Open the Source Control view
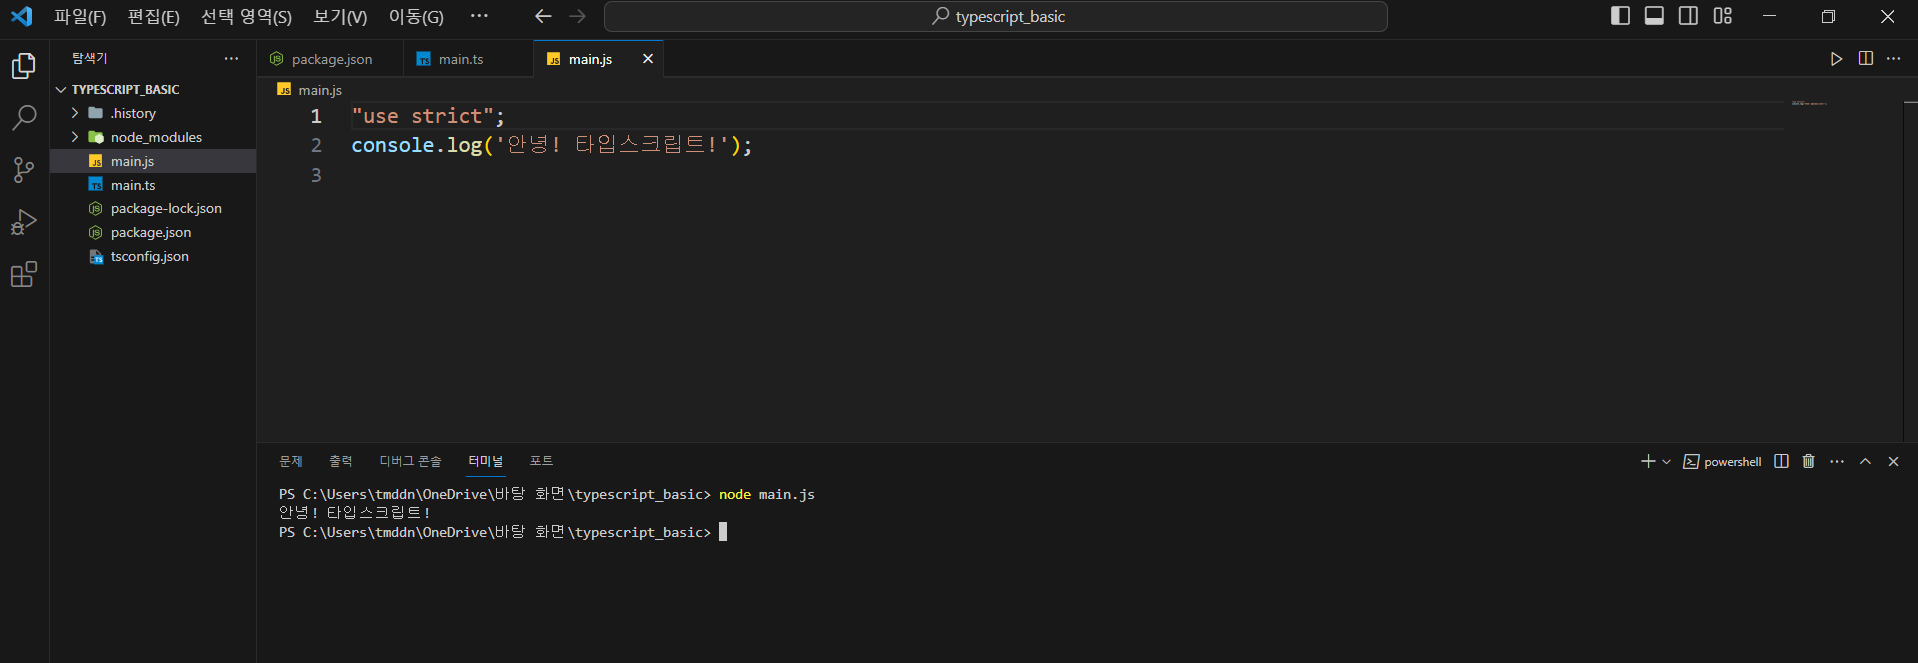Screen dimensions: 1918x663 point(24,170)
